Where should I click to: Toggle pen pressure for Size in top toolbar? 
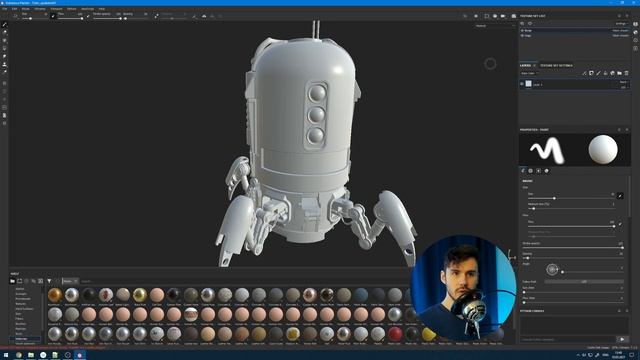click(x=53, y=16)
